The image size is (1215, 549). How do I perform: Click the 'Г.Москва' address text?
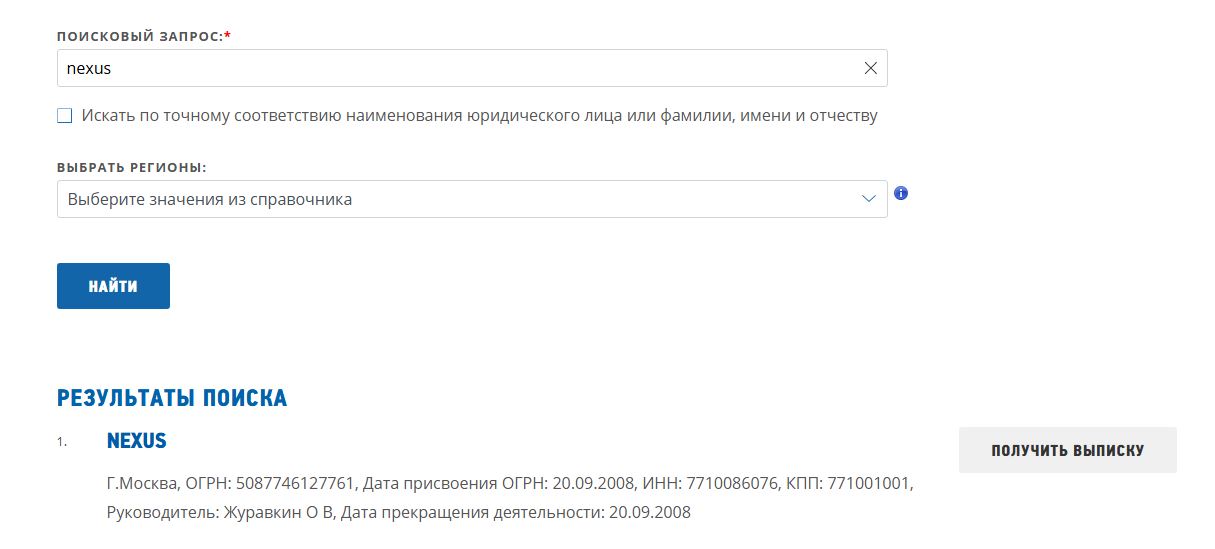pos(143,484)
